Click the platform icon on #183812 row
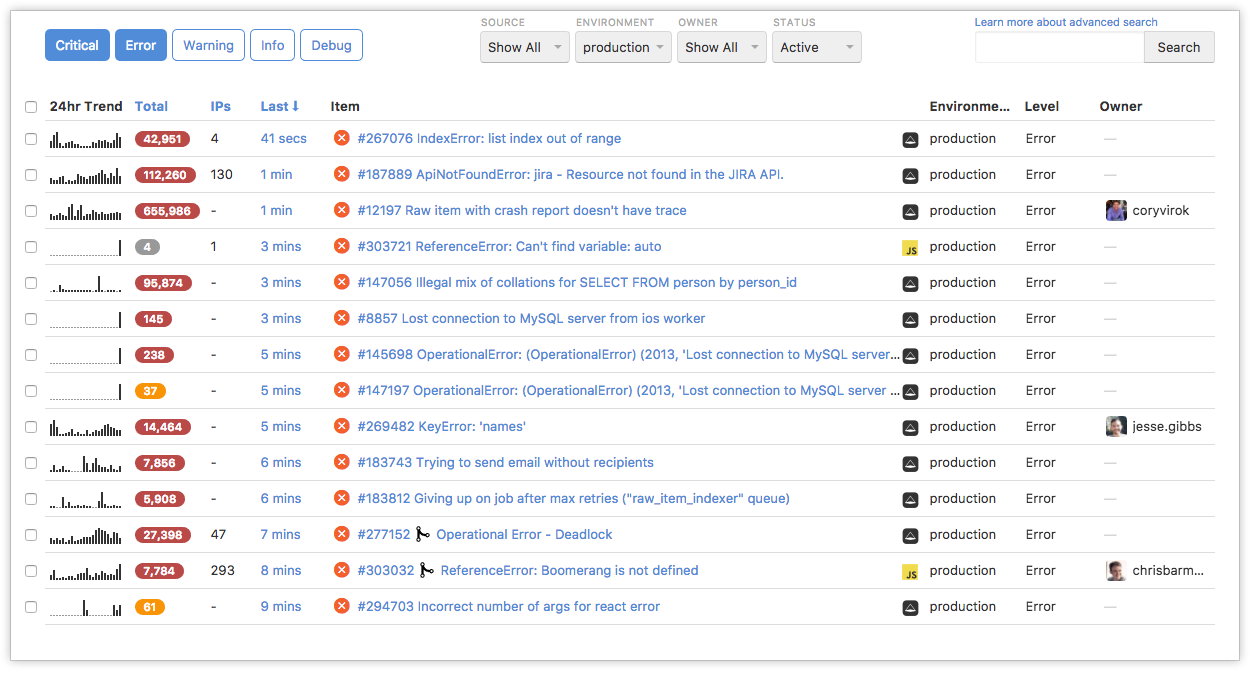 click(x=910, y=500)
